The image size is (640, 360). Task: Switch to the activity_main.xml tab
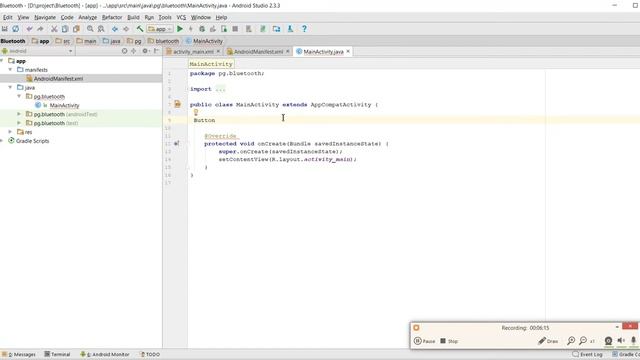point(193,52)
